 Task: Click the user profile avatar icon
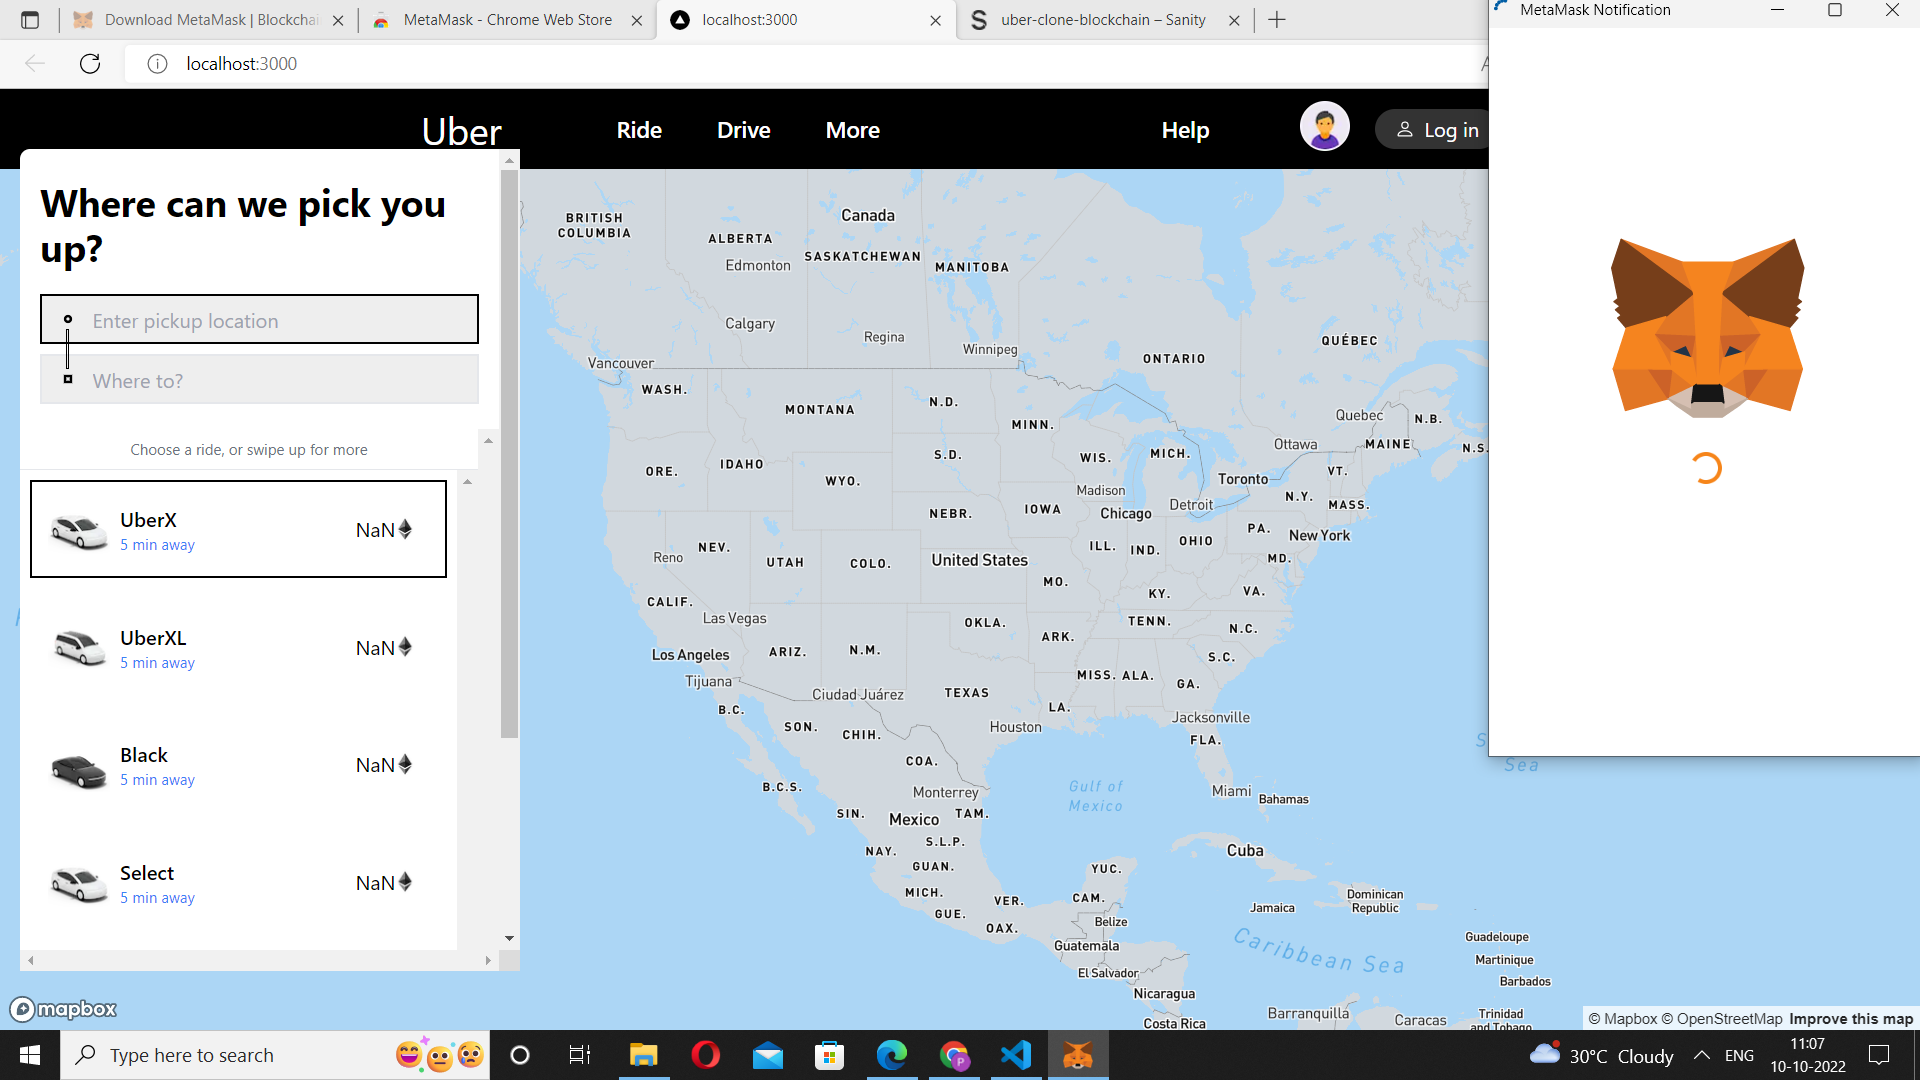tap(1324, 127)
